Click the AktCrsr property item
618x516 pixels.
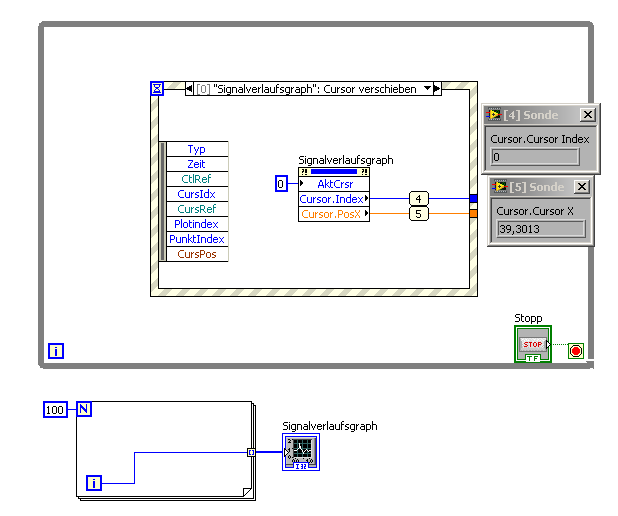coord(334,184)
